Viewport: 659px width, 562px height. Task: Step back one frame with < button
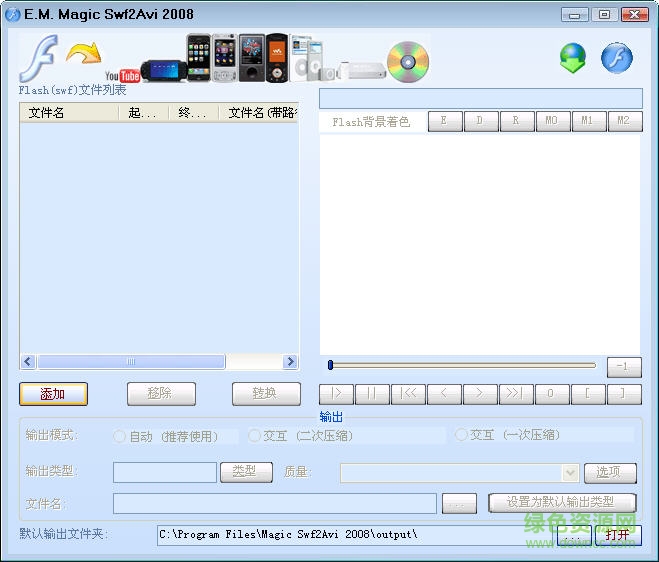[x=444, y=394]
